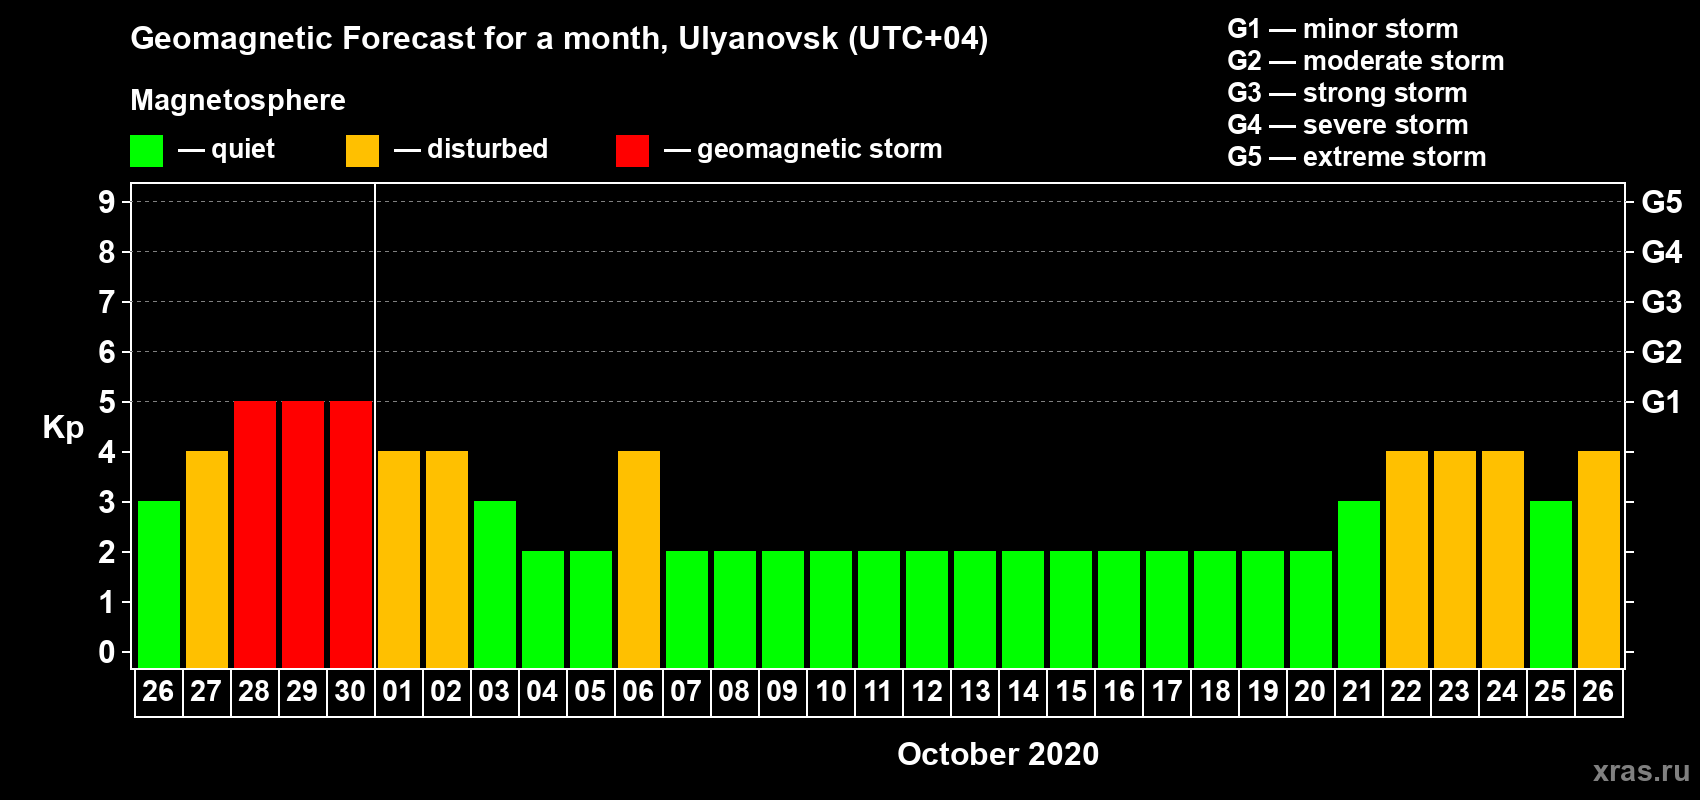This screenshot has width=1700, height=800.
Task: Click the 'G1 — minor storm' legend line
Action: coord(1343,29)
